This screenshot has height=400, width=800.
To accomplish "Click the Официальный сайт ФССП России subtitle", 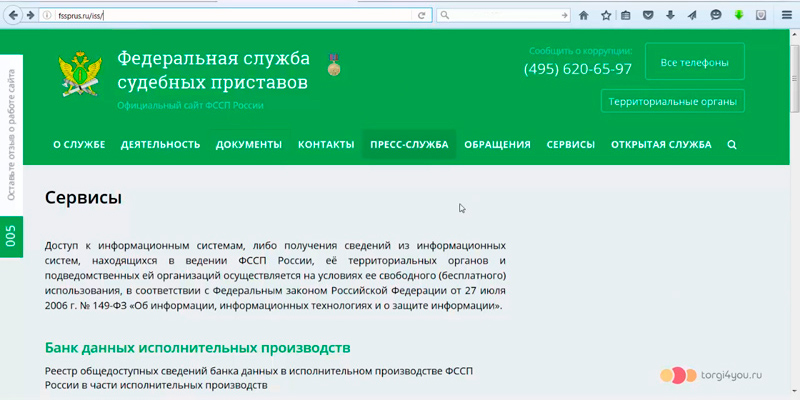I will click(x=190, y=106).
